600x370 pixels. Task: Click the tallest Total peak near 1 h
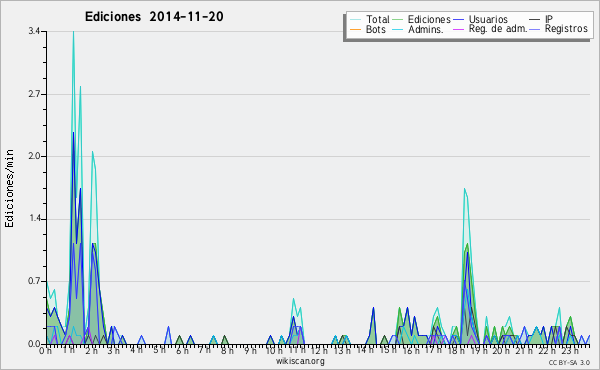tap(73, 32)
